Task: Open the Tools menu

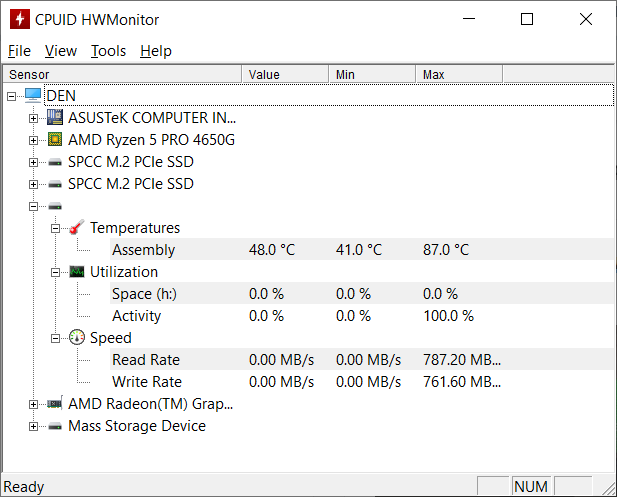Action: coord(108,51)
